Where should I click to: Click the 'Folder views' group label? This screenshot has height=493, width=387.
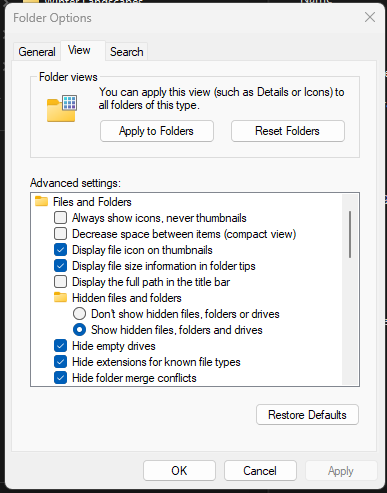click(x=68, y=77)
